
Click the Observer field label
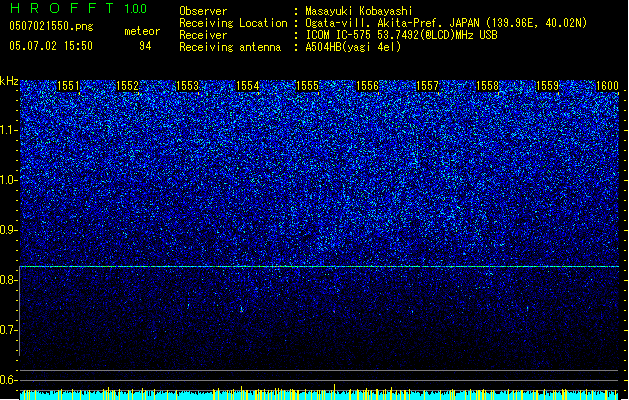(203, 11)
